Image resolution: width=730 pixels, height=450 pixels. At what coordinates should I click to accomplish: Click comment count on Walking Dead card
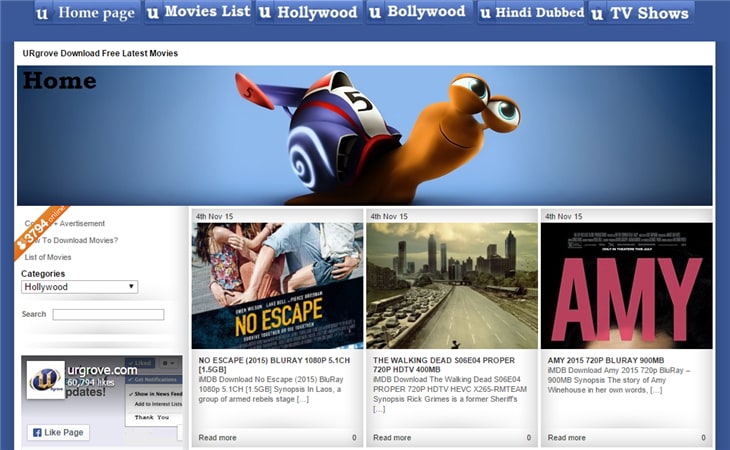tap(529, 437)
